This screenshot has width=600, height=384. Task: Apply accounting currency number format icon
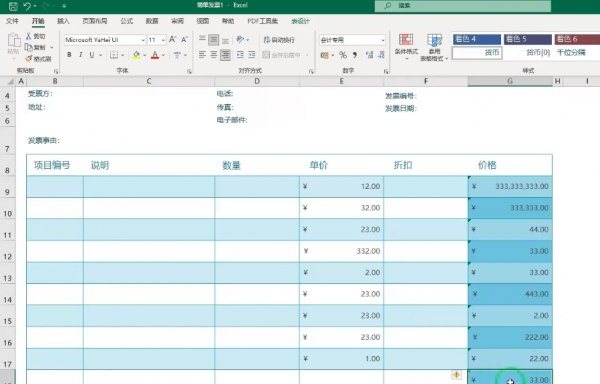(x=324, y=55)
